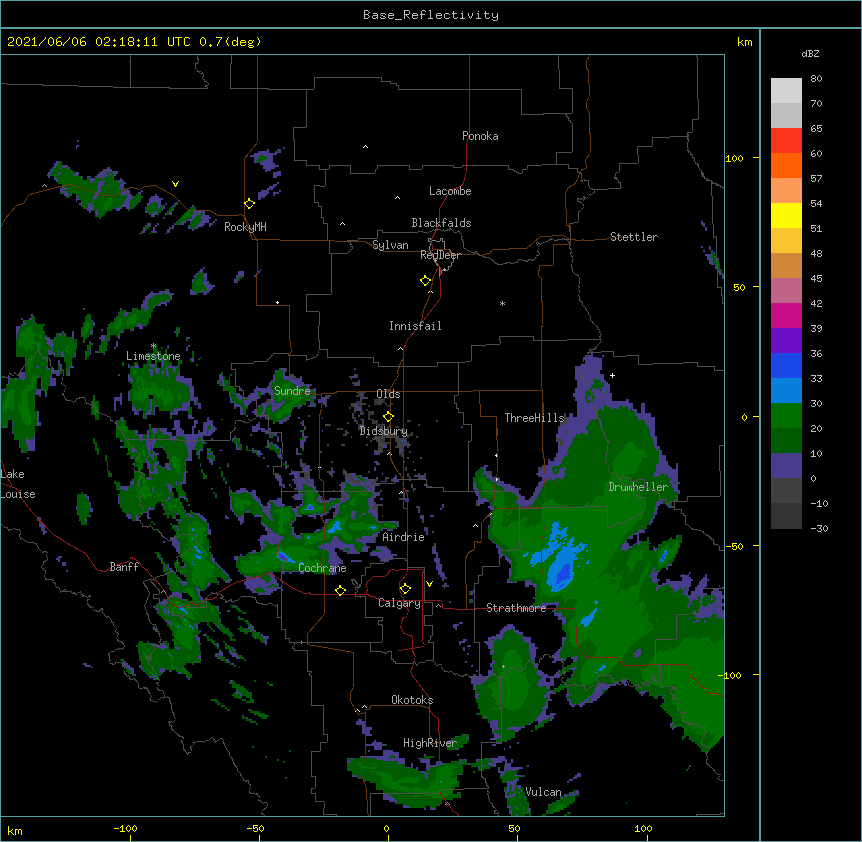
Task: Click the white plus marker north of Drumheller
Action: click(612, 375)
